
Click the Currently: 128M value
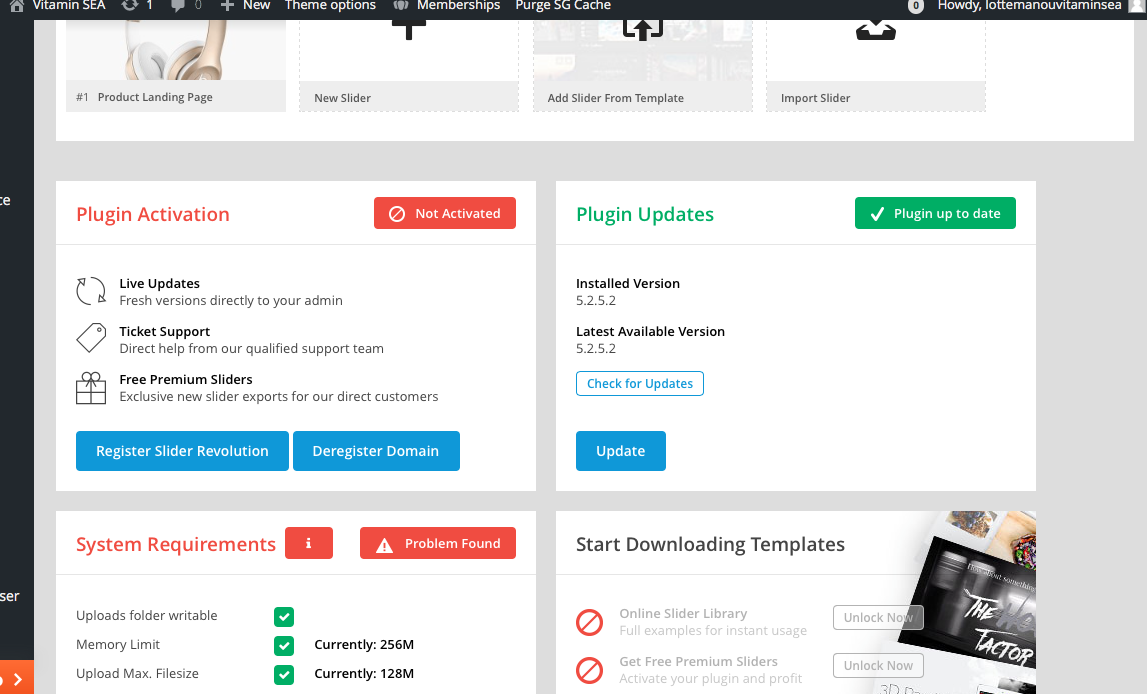coord(364,674)
